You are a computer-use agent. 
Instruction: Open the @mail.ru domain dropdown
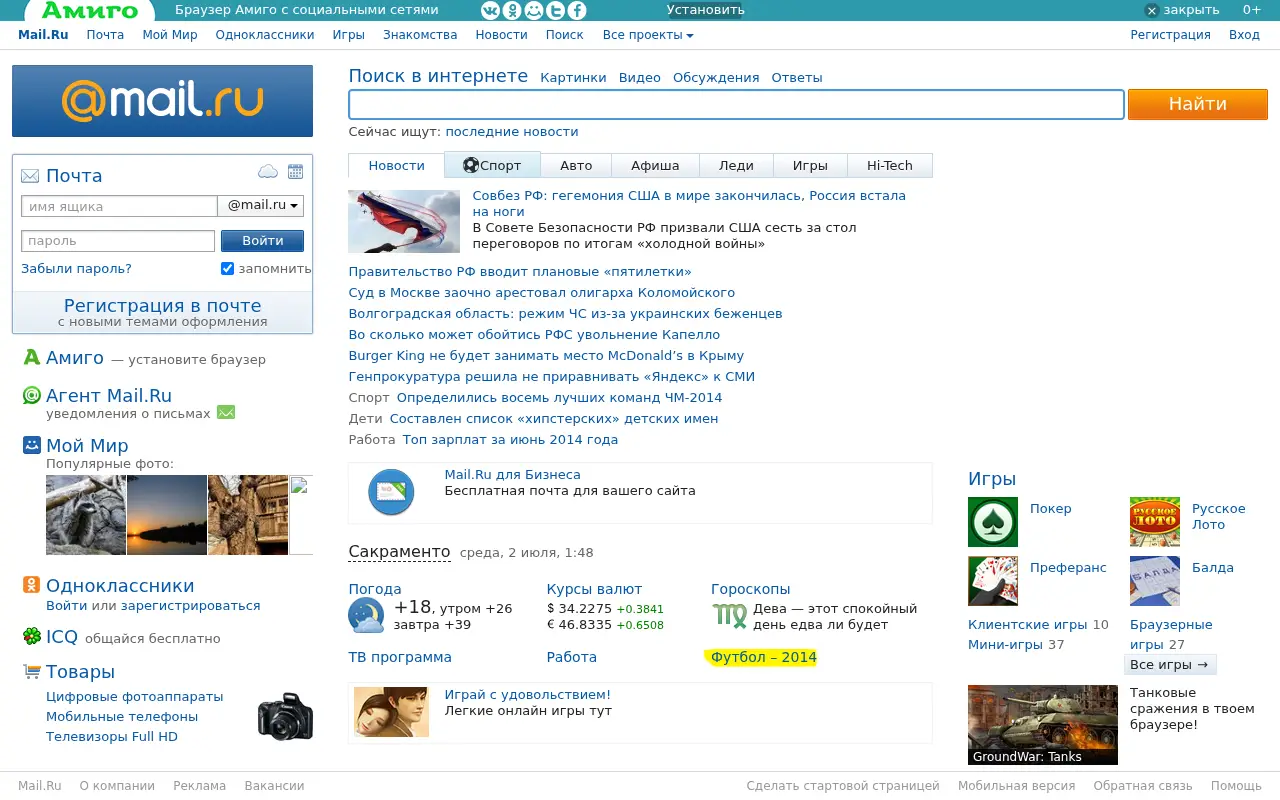(261, 206)
